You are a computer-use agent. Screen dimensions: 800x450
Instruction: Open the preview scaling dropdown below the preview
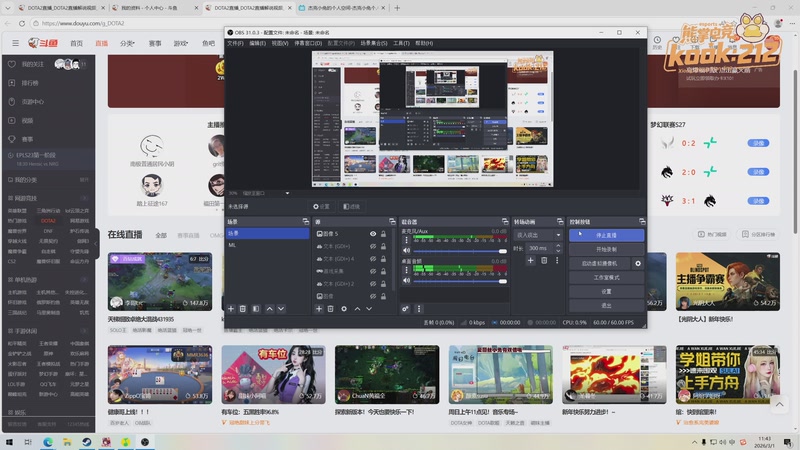click(287, 193)
